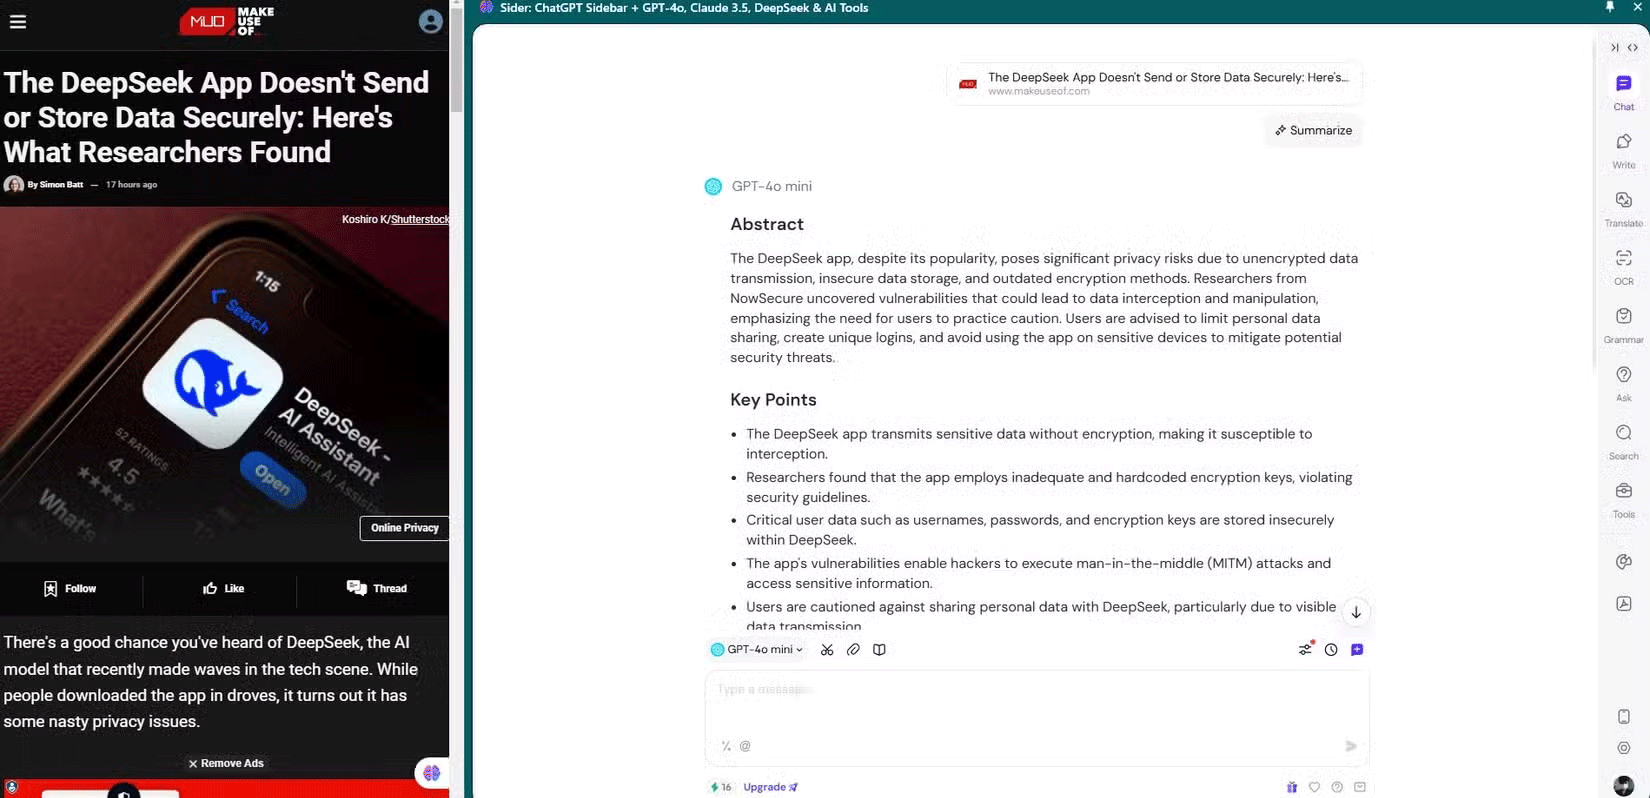This screenshot has width=1650, height=798.
Task: Open the user account icon on MakeUseOf
Action: coord(431,21)
